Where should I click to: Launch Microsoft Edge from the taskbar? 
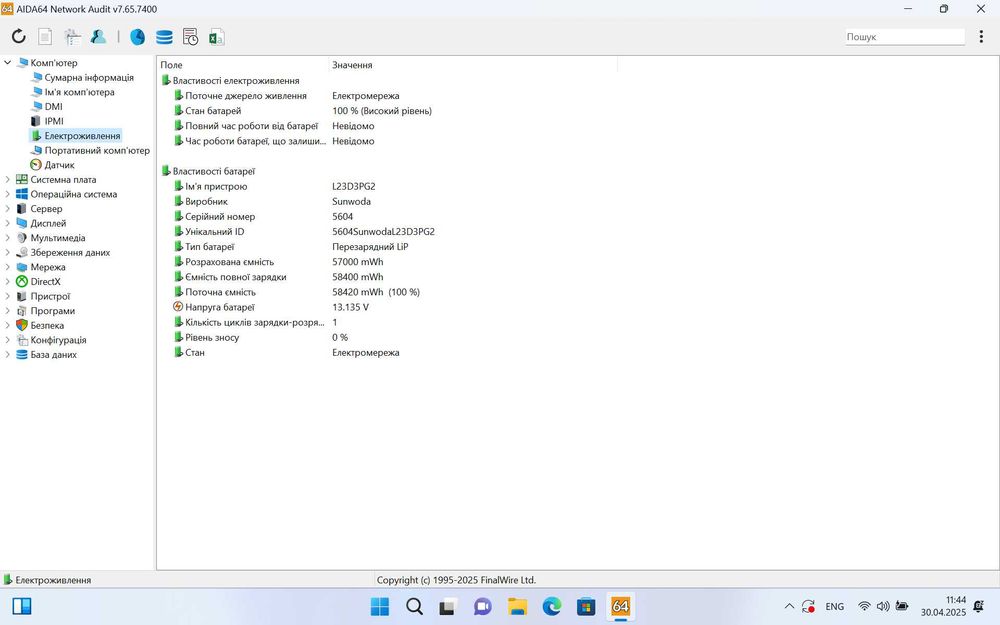coord(552,607)
